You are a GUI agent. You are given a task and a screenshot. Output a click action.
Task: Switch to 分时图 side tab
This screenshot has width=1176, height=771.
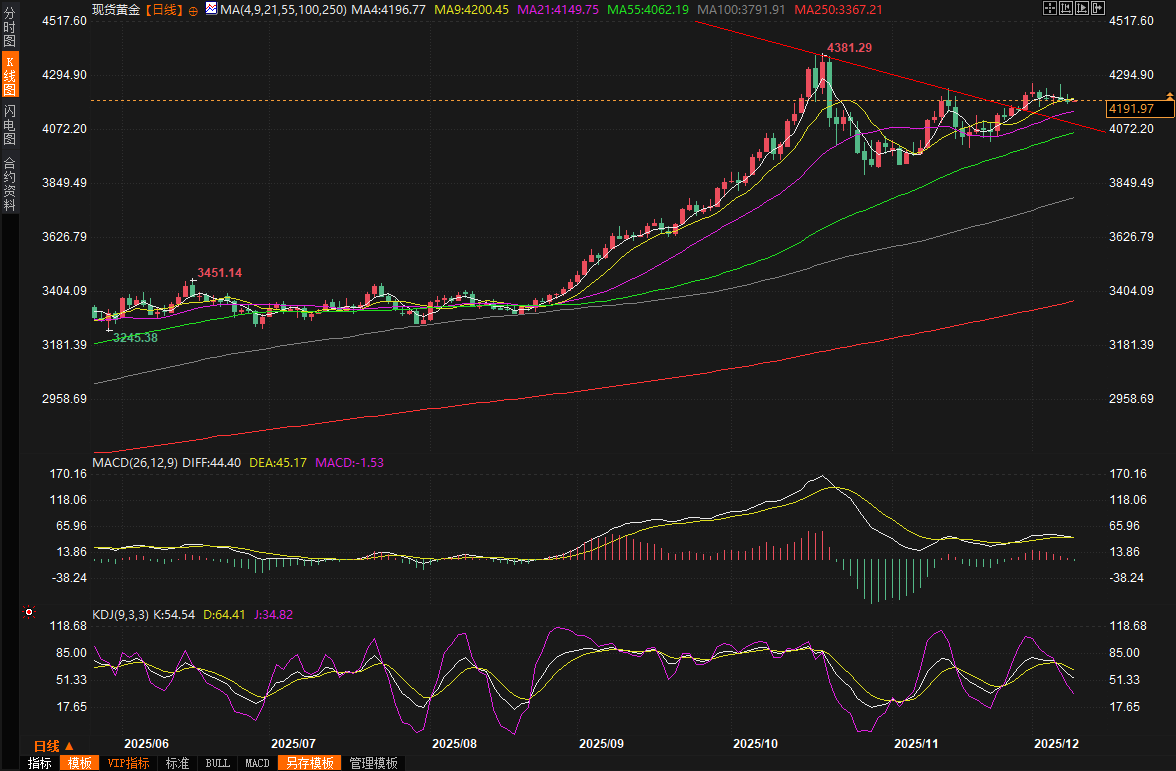(x=9, y=27)
